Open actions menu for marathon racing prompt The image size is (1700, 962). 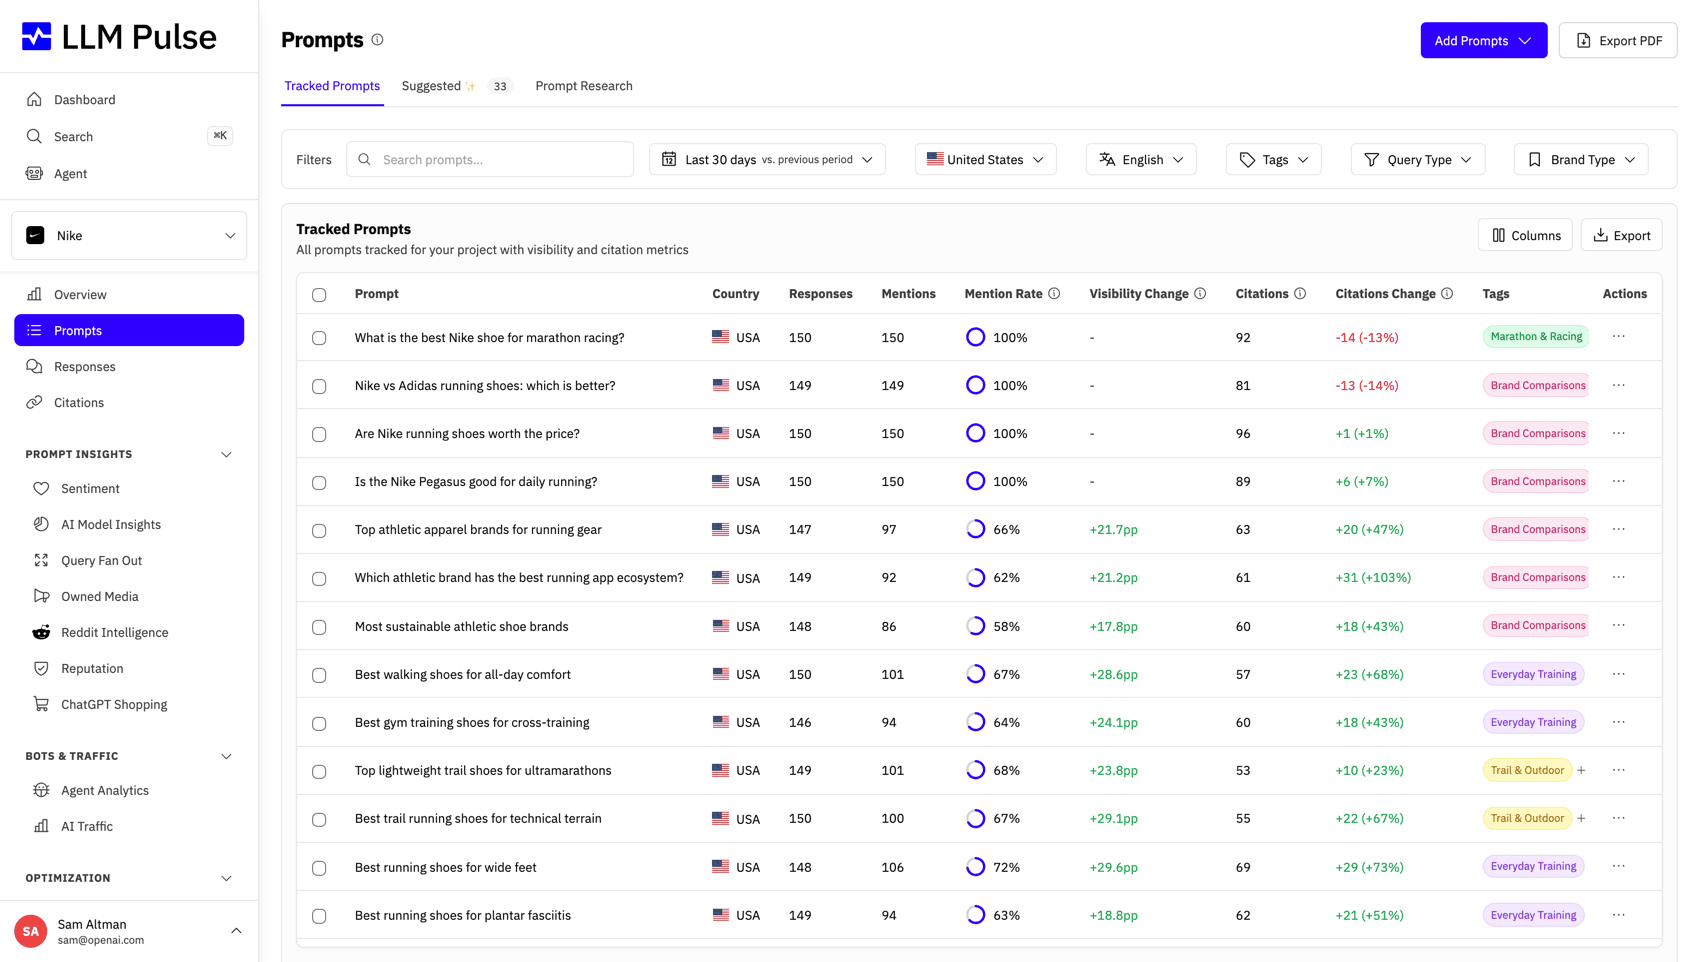click(x=1619, y=337)
